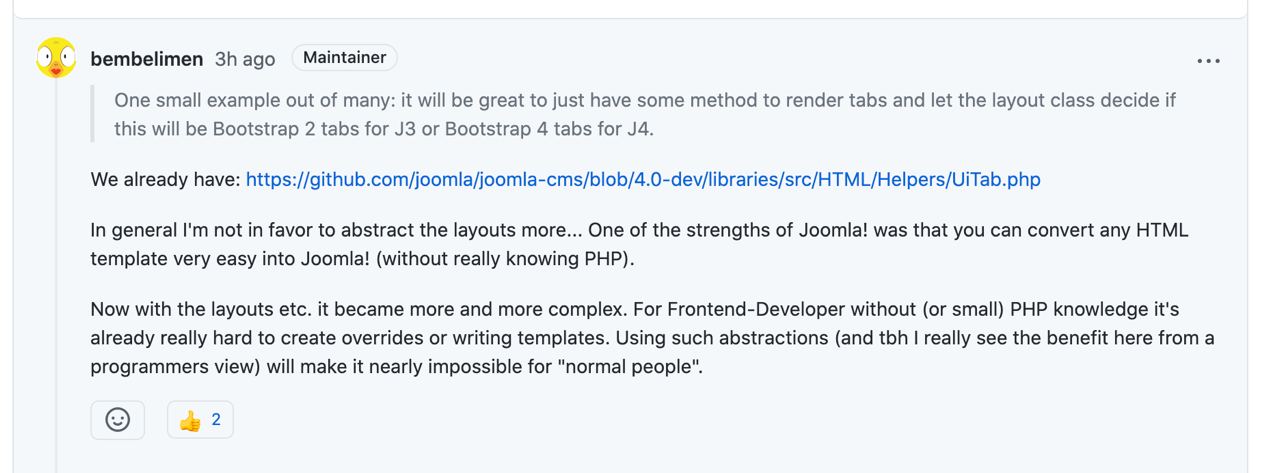Open the comment's three-dot options menu
The height and width of the screenshot is (473, 1280).
[1208, 61]
